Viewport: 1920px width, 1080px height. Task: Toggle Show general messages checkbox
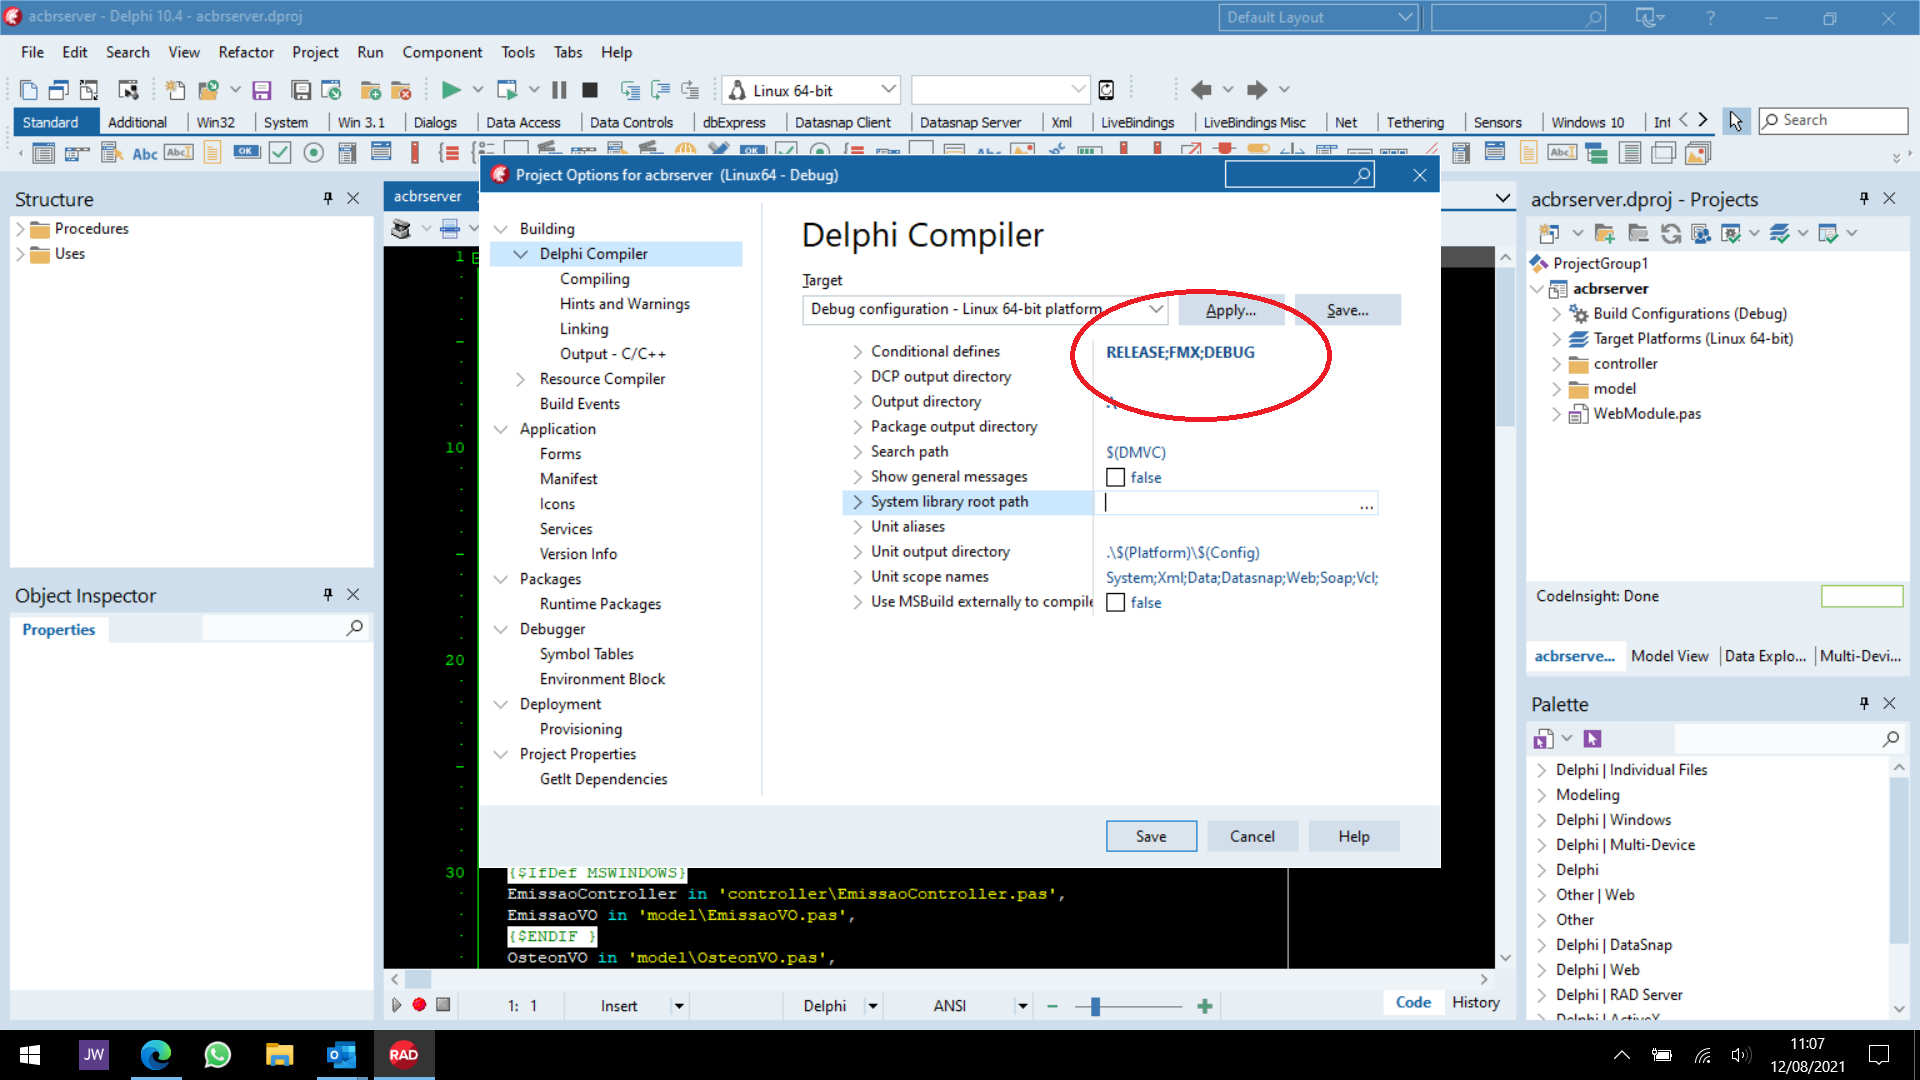pos(1116,478)
